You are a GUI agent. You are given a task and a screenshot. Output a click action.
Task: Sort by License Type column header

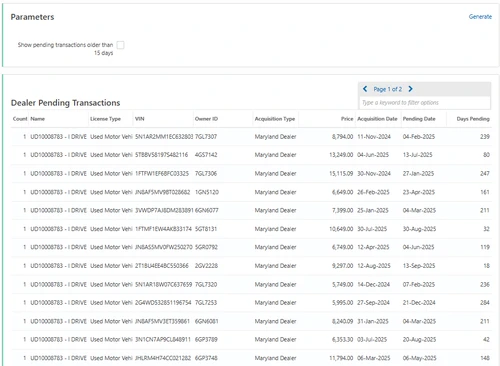click(105, 119)
